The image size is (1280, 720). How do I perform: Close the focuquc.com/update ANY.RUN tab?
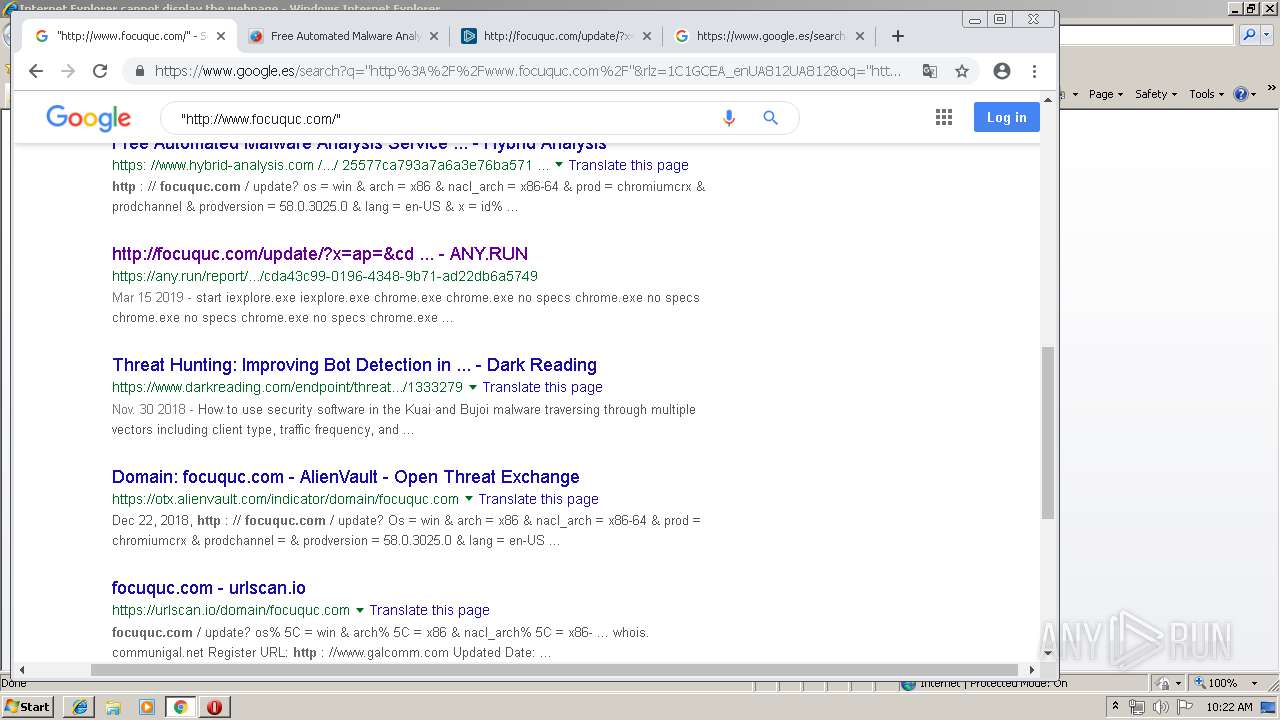click(x=647, y=36)
